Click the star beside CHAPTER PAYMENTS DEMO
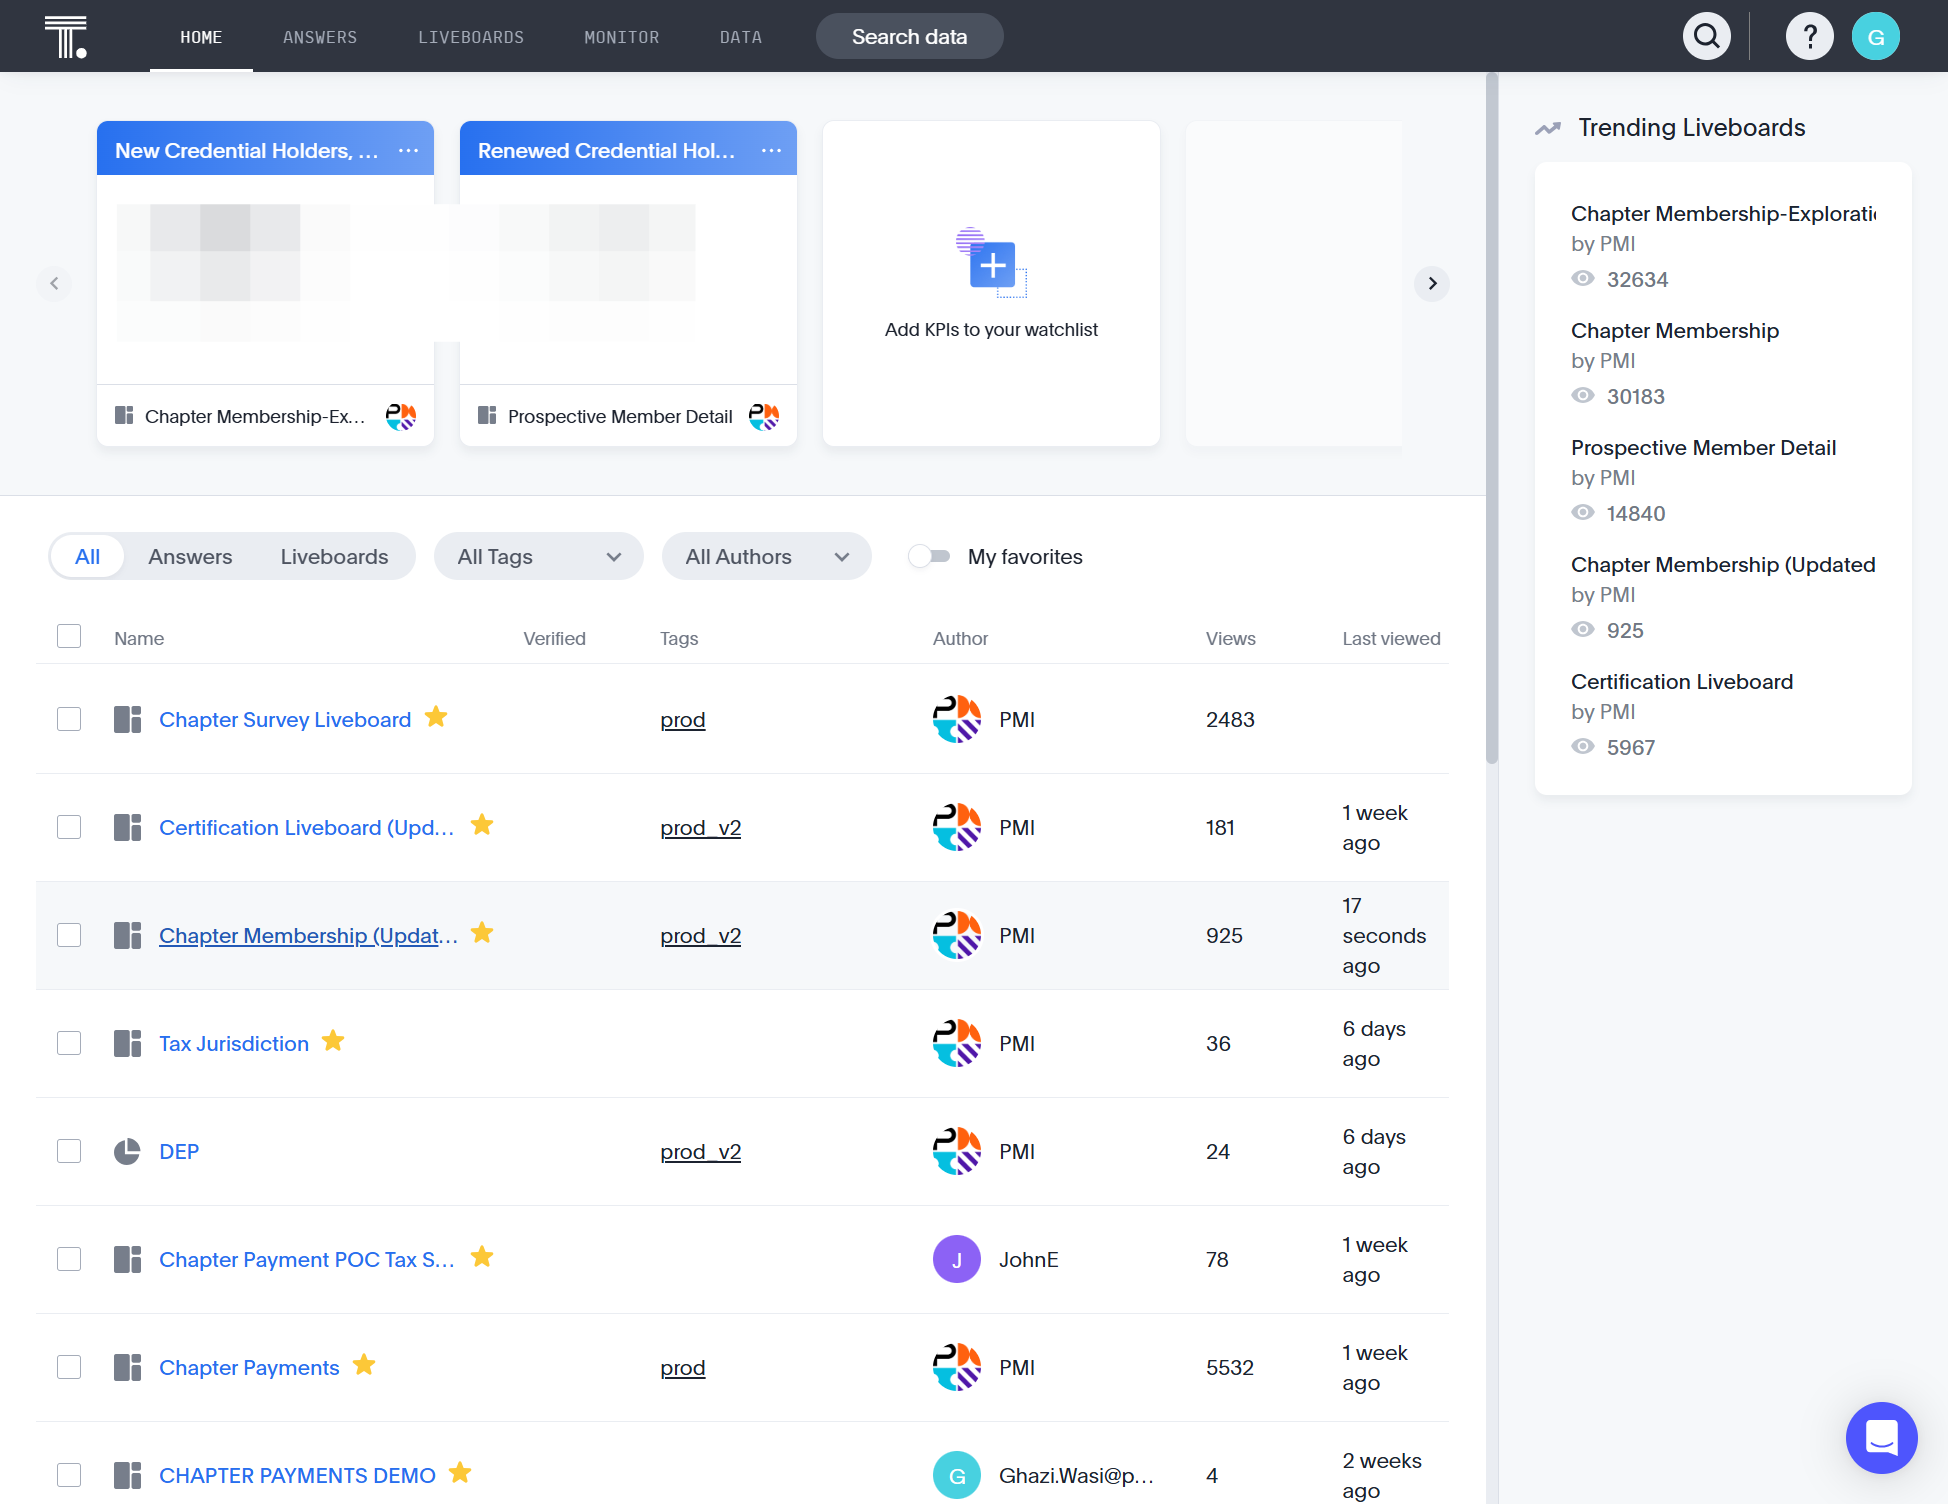The width and height of the screenshot is (1948, 1504). click(460, 1473)
